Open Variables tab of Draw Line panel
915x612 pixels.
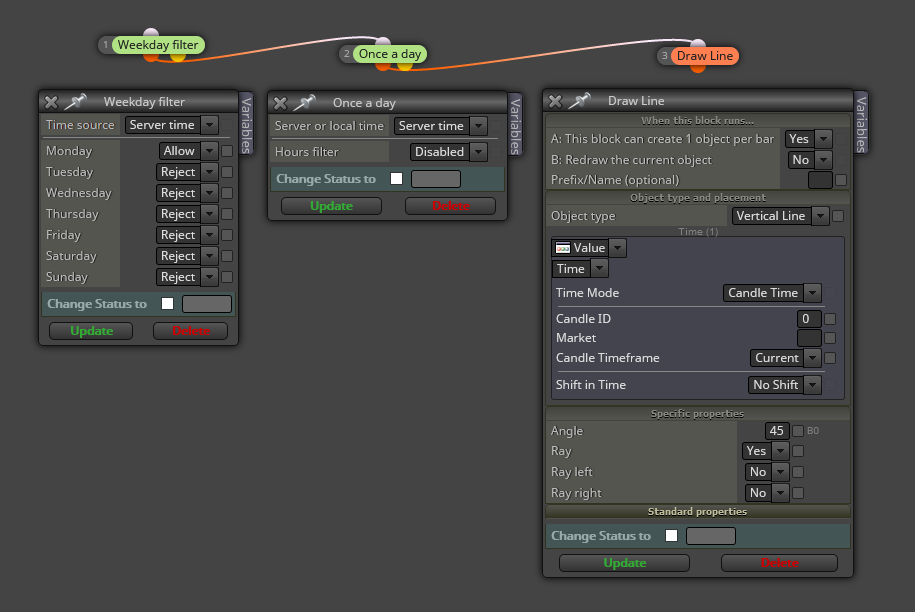click(861, 123)
